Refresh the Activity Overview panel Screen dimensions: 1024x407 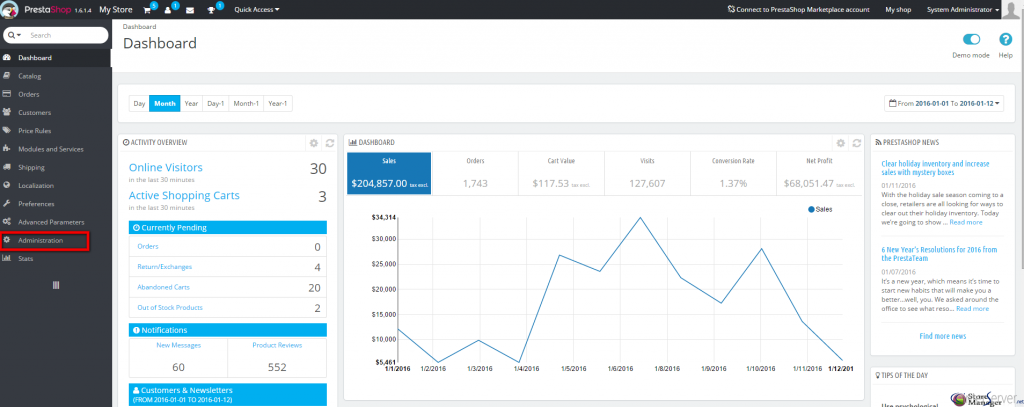(x=330, y=142)
